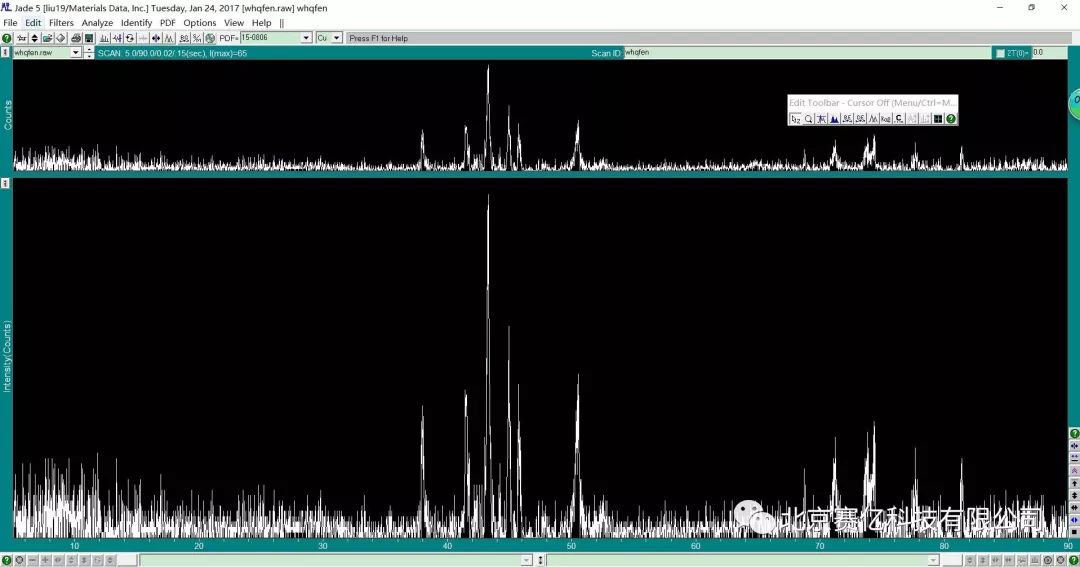This screenshot has width=1080, height=567.
Task: Click the filled peak paint icon in Edit Toolbar
Action: [x=834, y=119]
